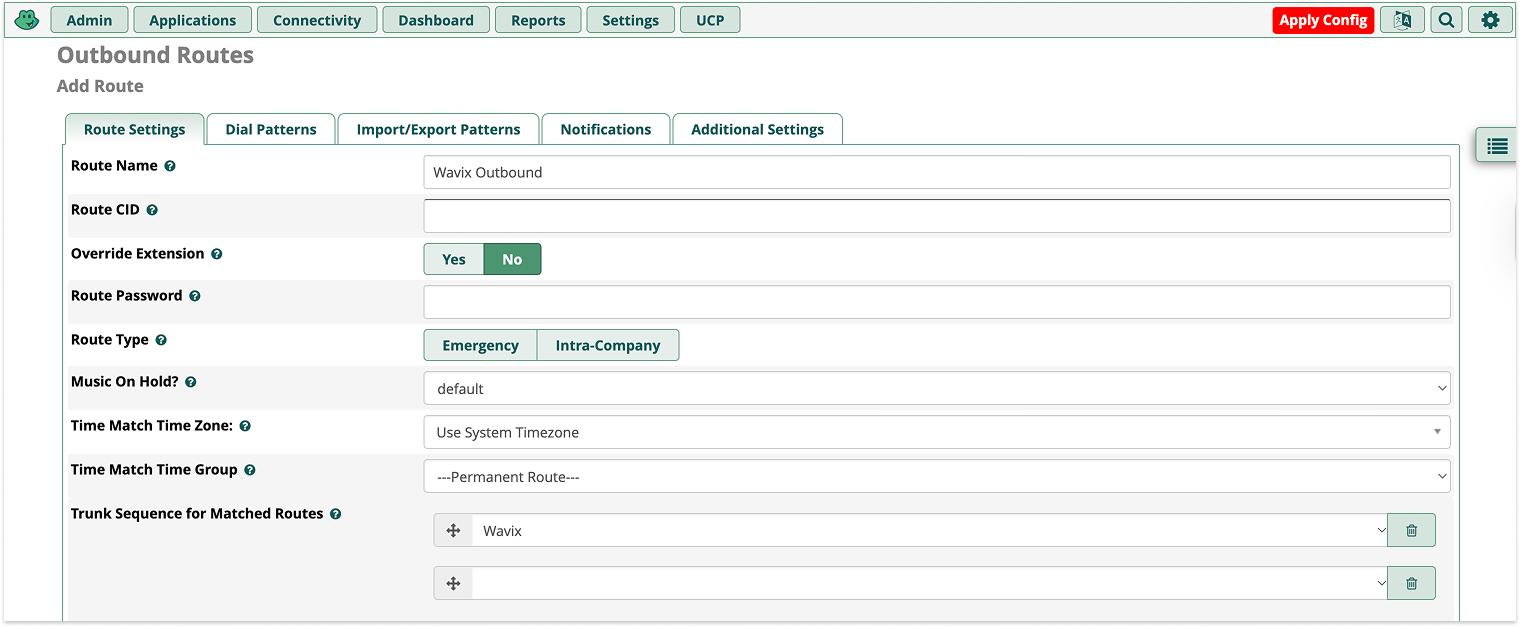Click the settings gear icon
Image resolution: width=1520 pixels, height=627 pixels.
1490,19
